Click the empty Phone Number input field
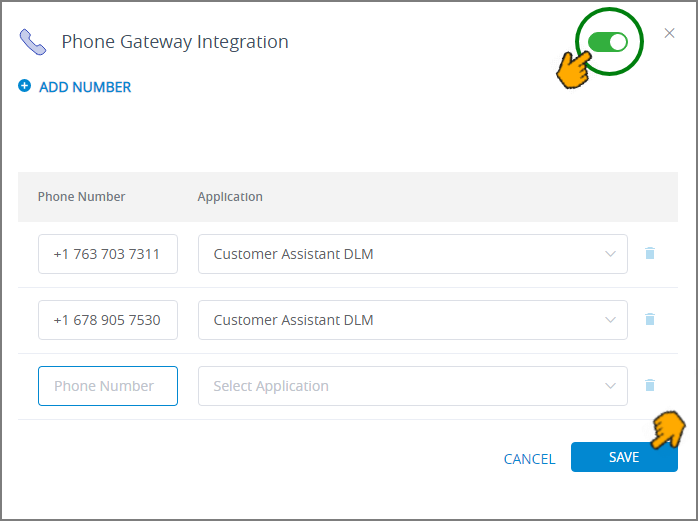The height and width of the screenshot is (521, 698). (108, 386)
